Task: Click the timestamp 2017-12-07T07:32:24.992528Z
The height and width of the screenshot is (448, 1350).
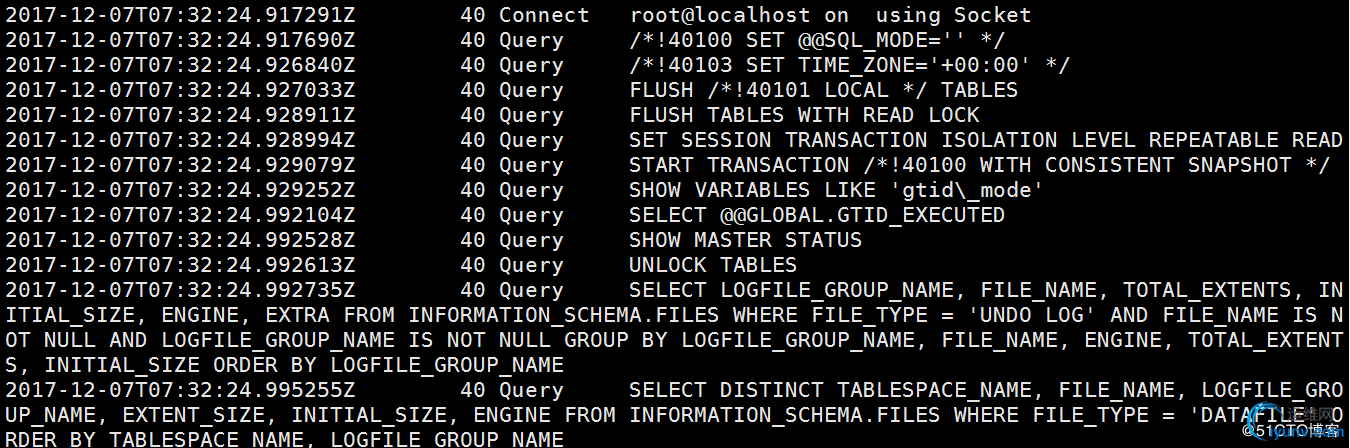Action: click(x=180, y=240)
